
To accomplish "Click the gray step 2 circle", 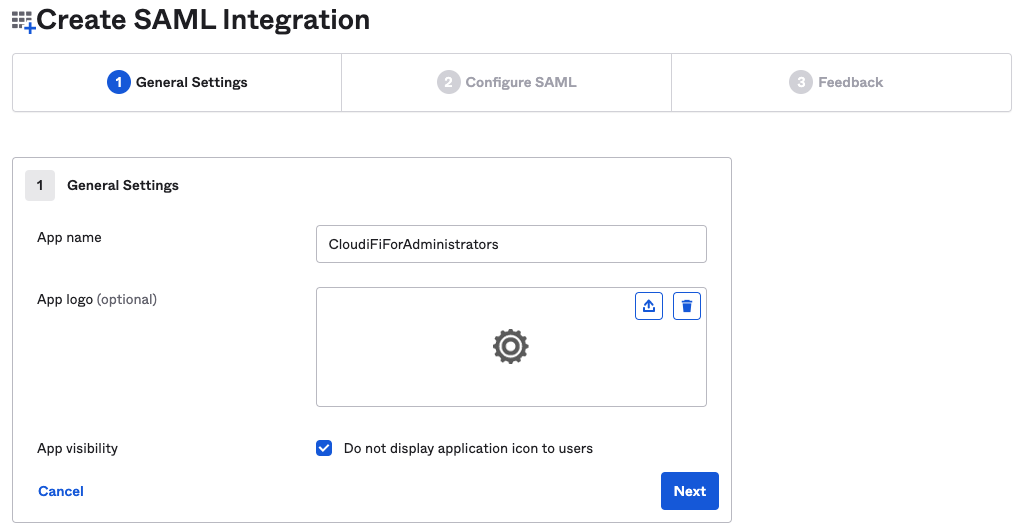I will coord(448,83).
